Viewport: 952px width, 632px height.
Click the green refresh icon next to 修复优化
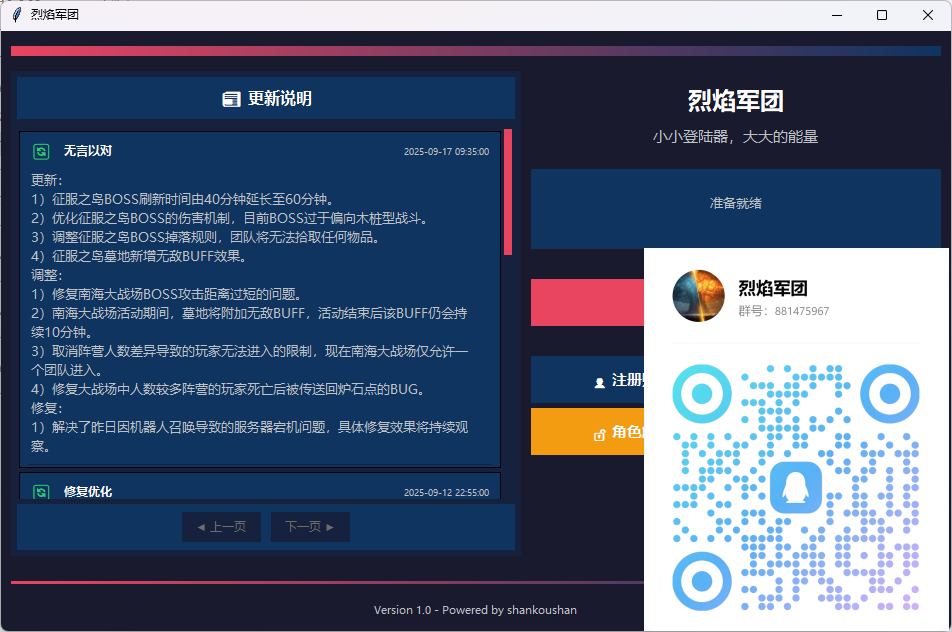[x=41, y=491]
